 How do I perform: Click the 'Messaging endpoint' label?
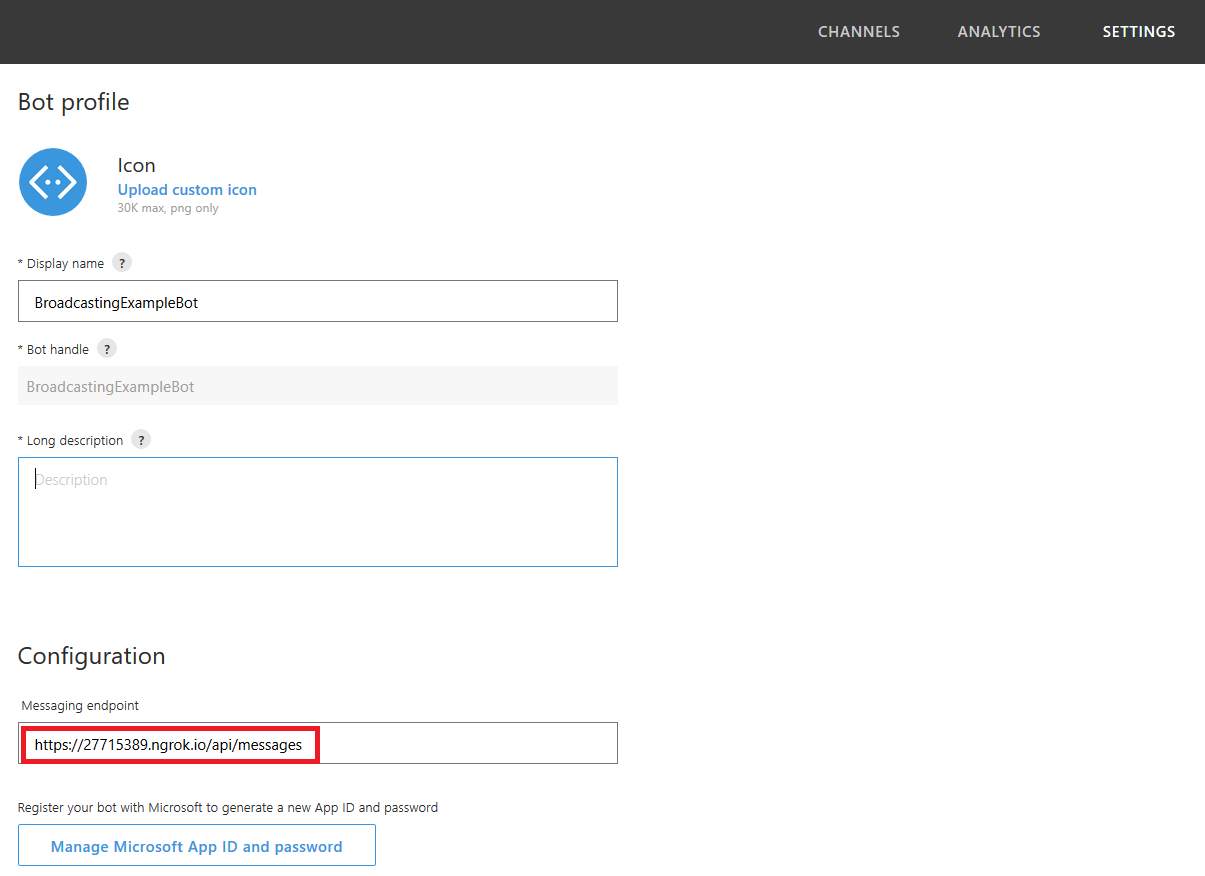pos(80,705)
